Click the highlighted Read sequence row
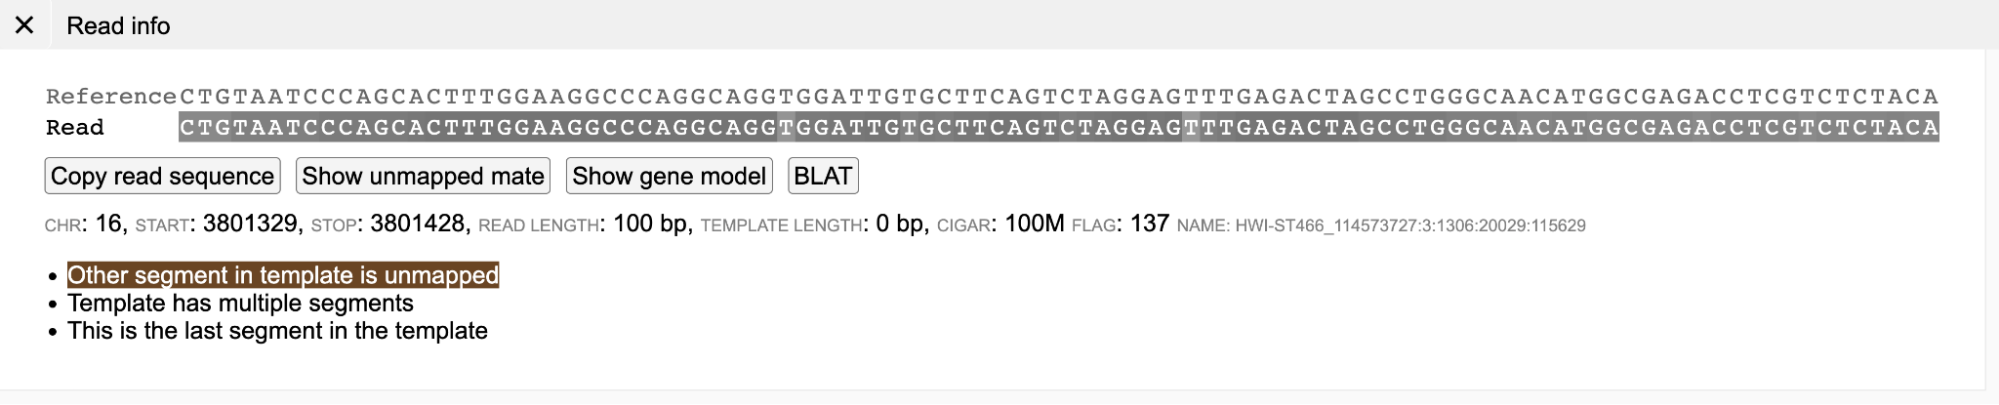The height and width of the screenshot is (405, 1999). coord(1058,127)
